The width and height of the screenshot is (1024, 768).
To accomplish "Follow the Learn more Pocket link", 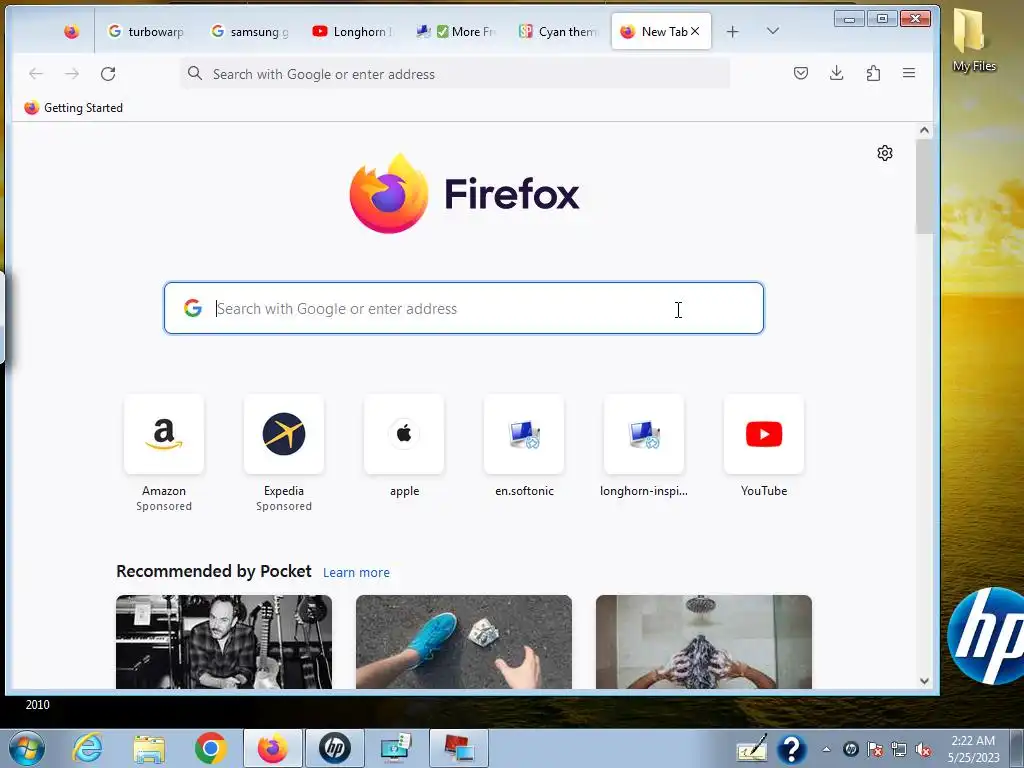I will pos(357,573).
